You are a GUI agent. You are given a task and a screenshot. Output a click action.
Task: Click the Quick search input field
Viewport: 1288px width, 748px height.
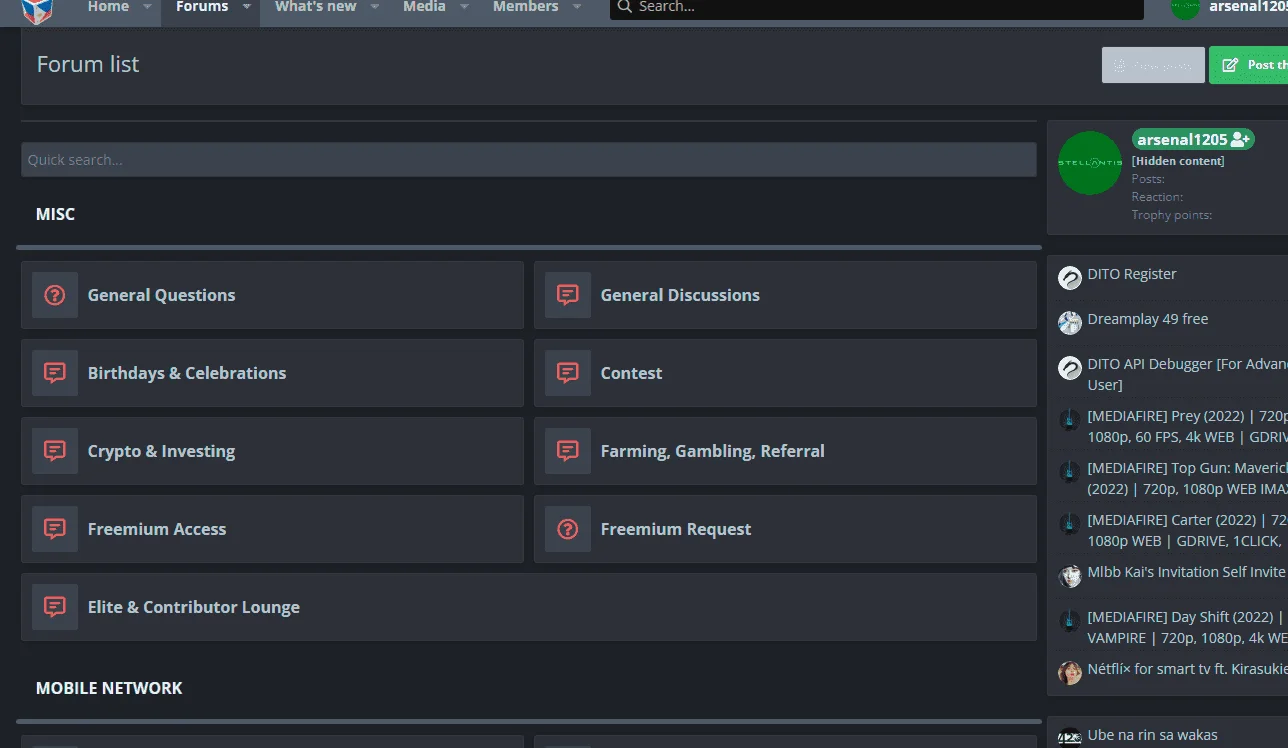(529, 160)
